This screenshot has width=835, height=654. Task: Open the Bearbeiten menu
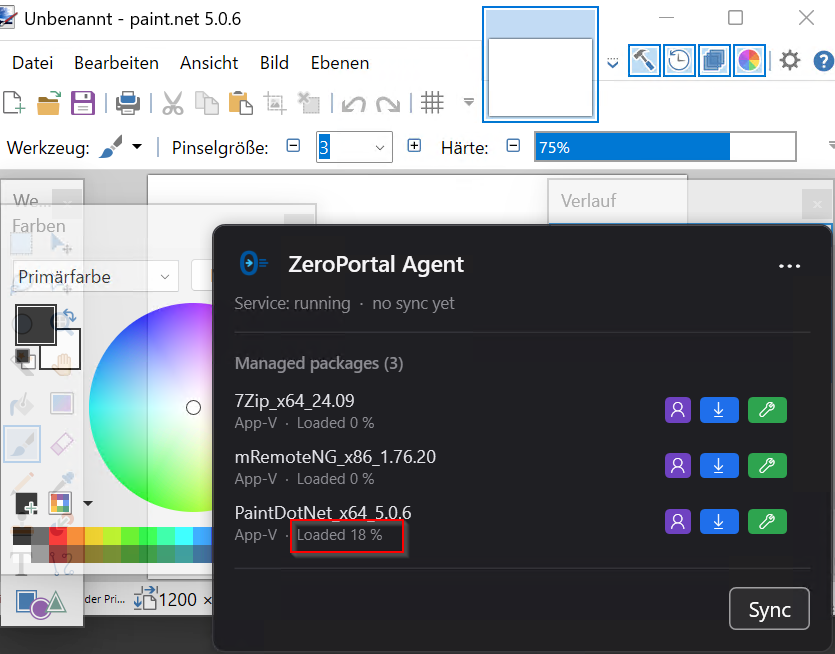click(x=116, y=63)
